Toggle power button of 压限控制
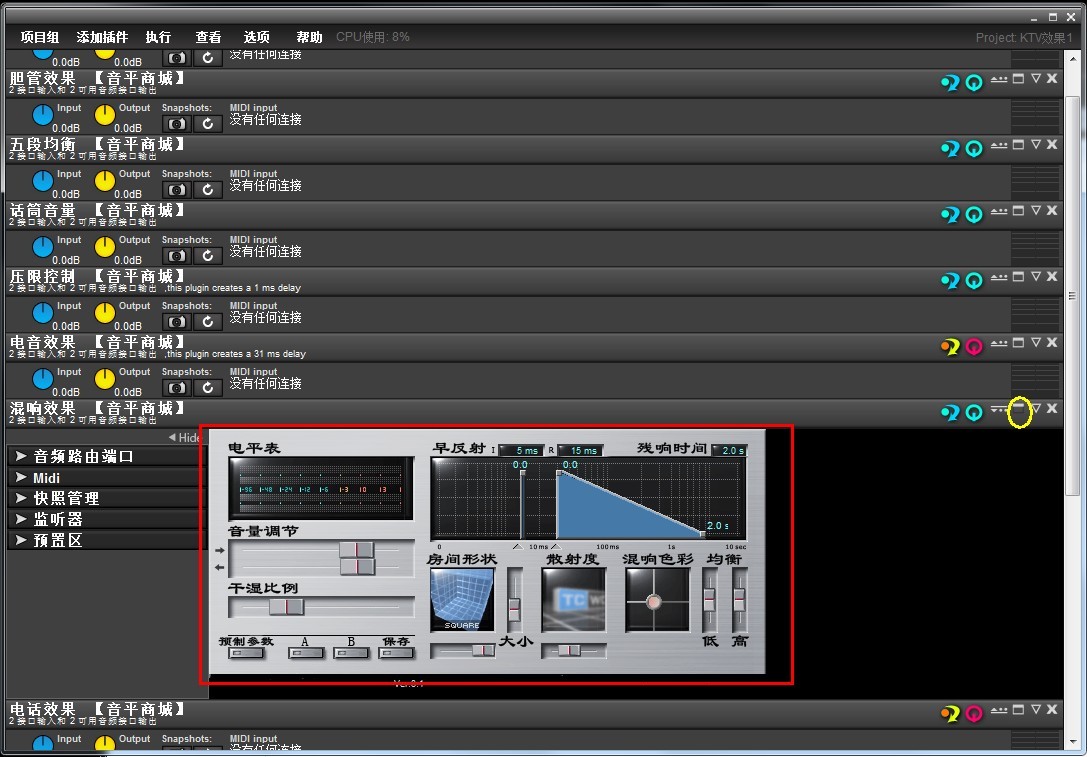Image resolution: width=1087 pixels, height=757 pixels. click(x=974, y=281)
